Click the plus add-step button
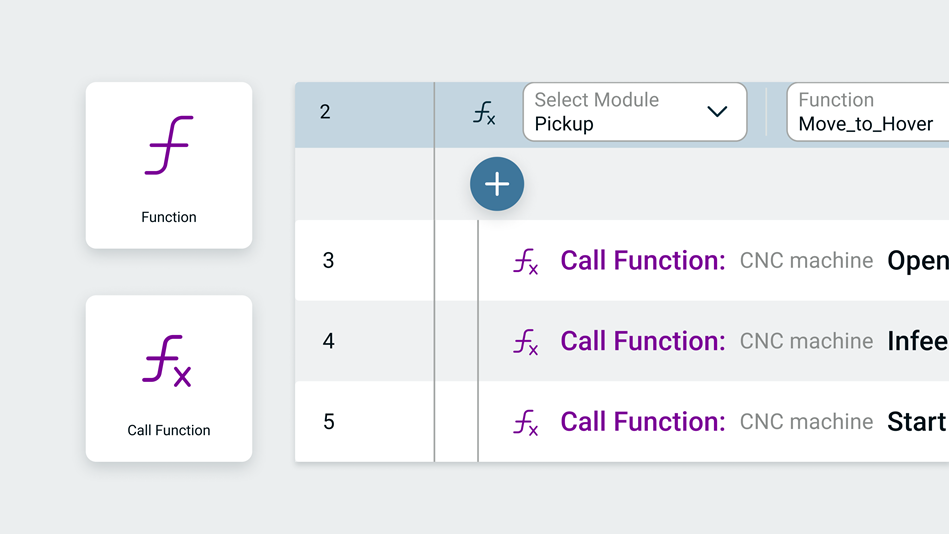 497,184
